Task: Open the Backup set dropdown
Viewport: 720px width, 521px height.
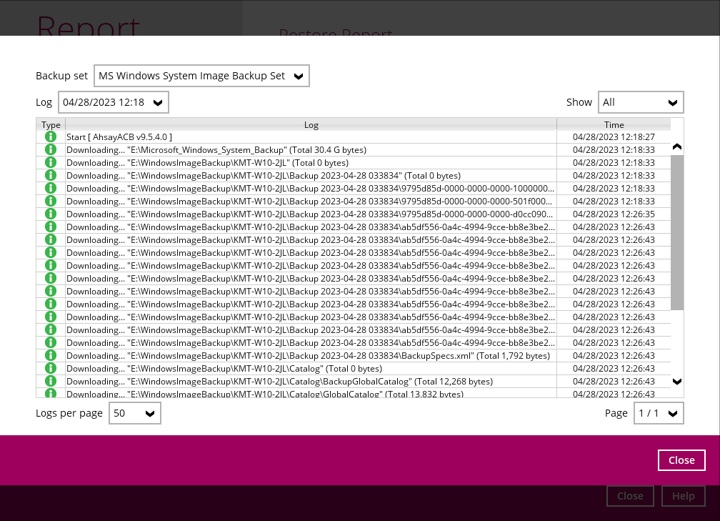Action: [201, 76]
